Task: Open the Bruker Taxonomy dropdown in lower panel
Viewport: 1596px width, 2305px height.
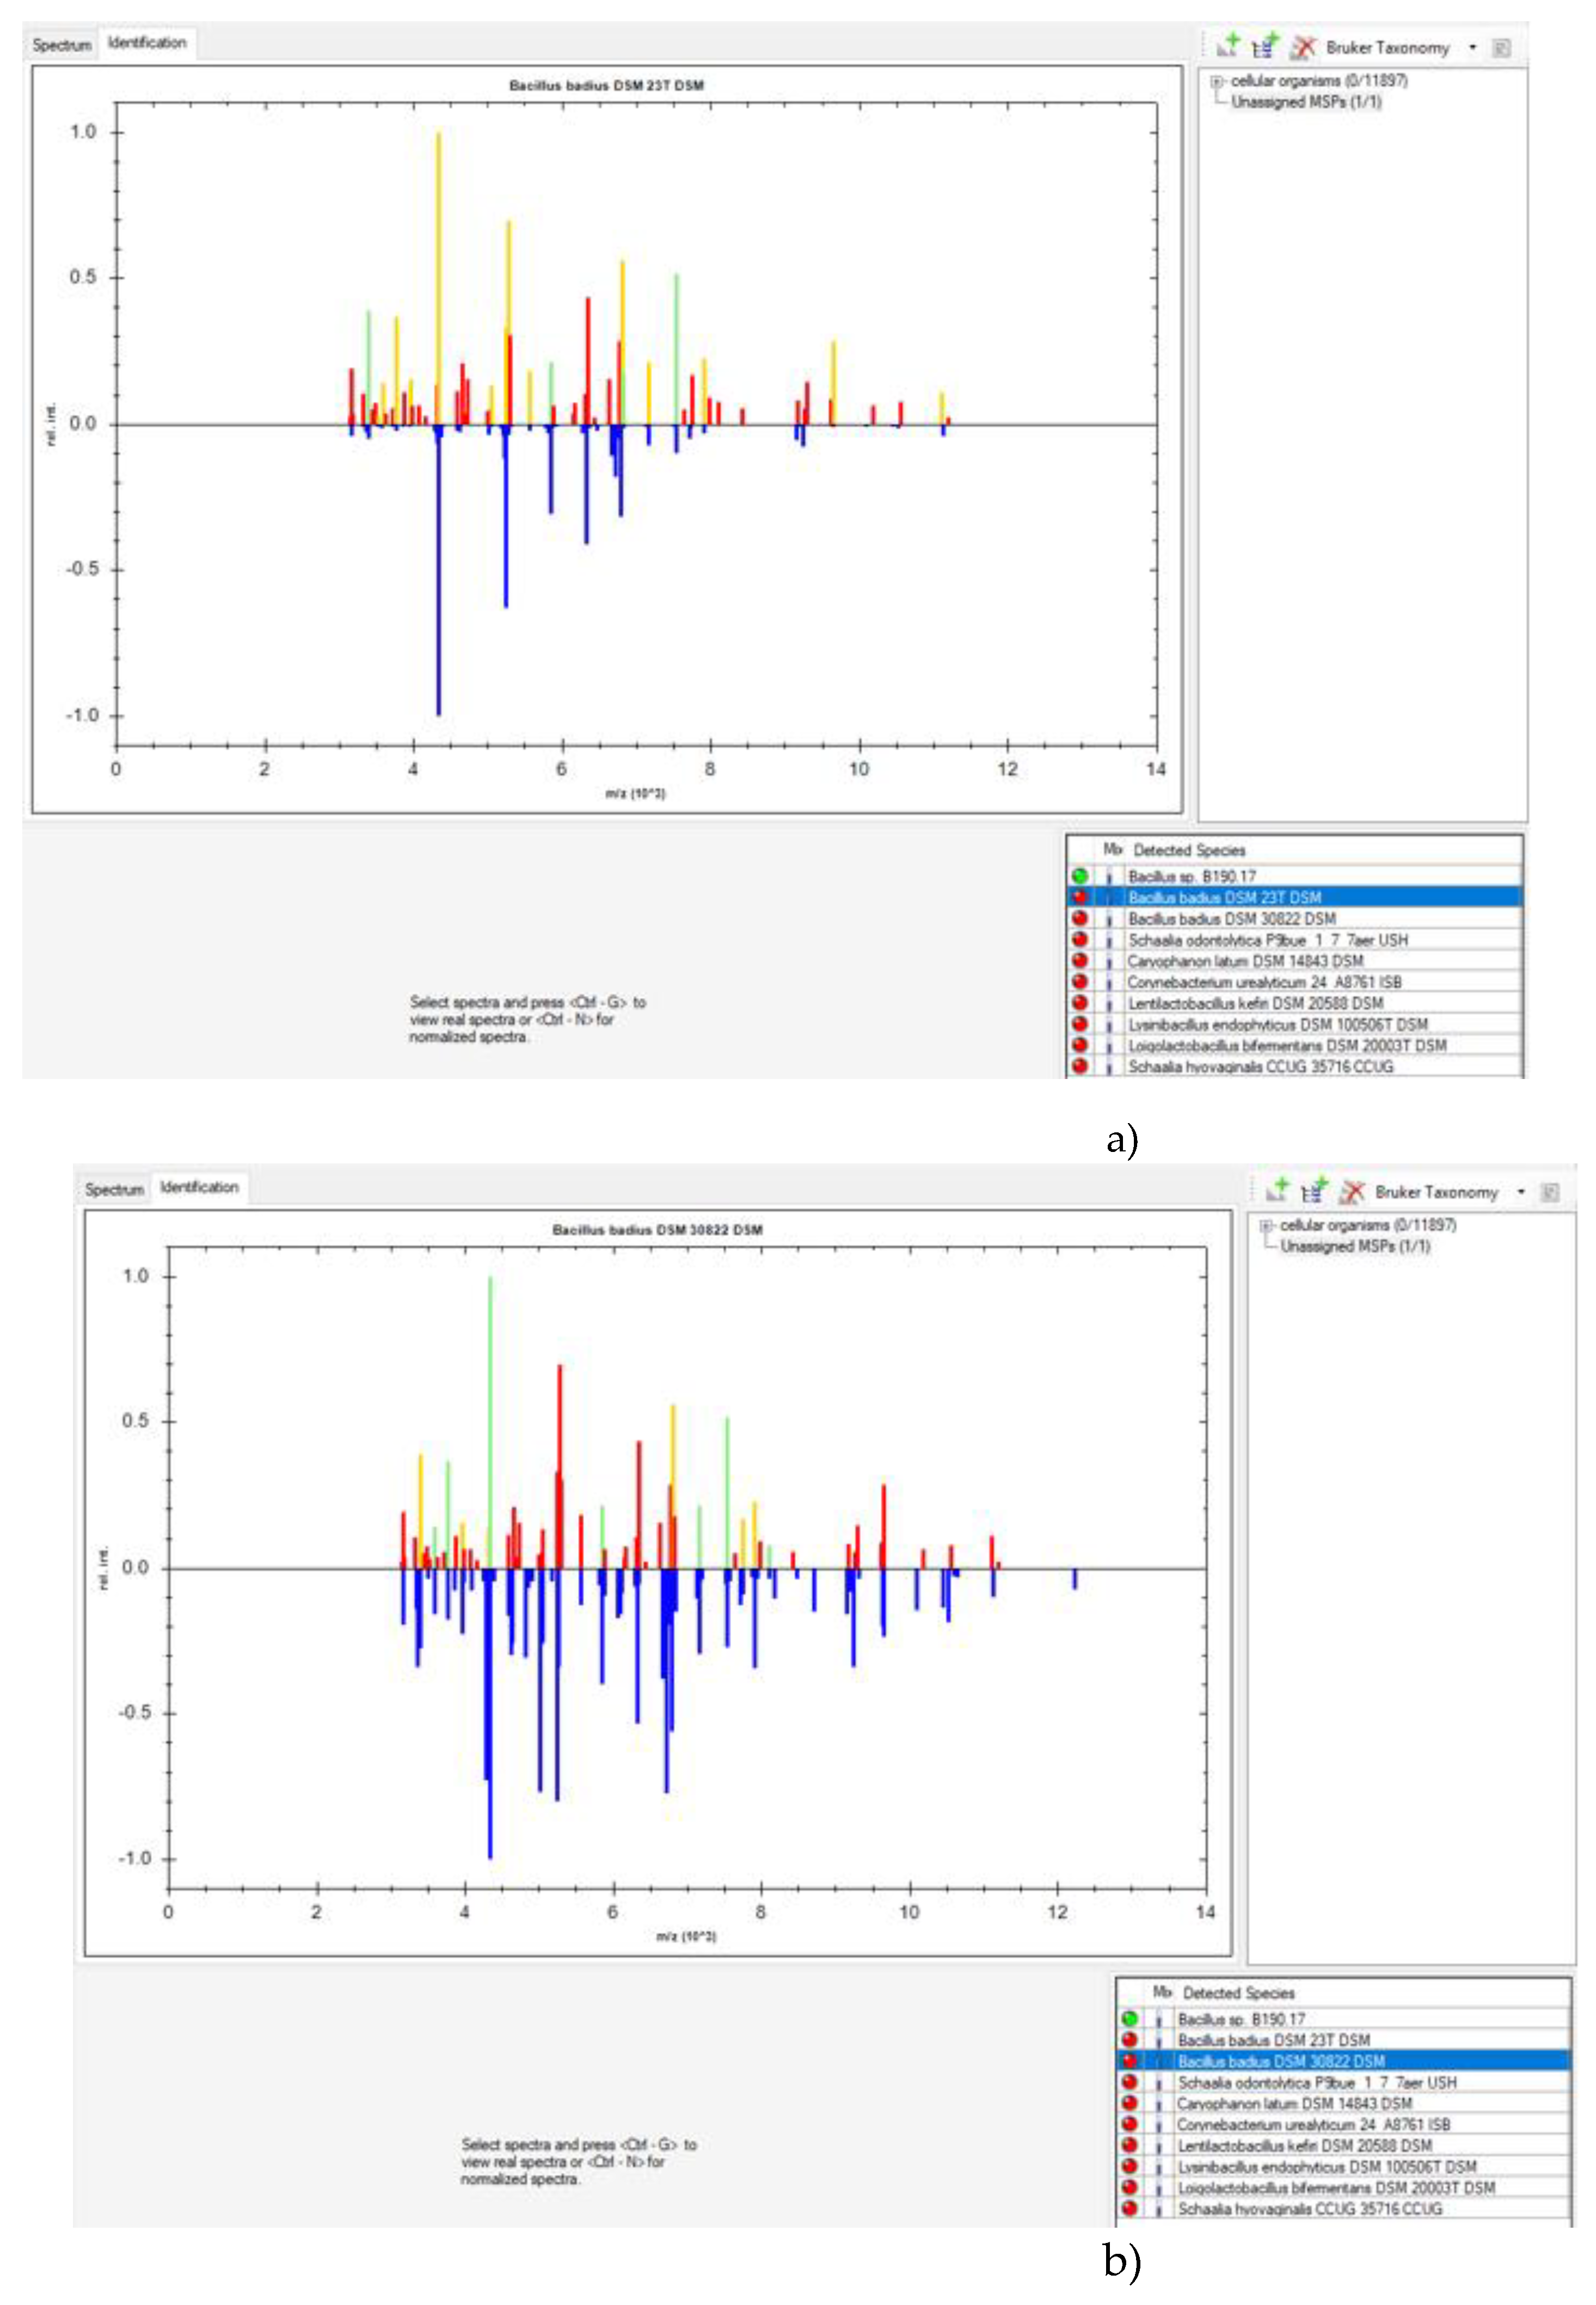Action: pyautogui.click(x=1521, y=1191)
